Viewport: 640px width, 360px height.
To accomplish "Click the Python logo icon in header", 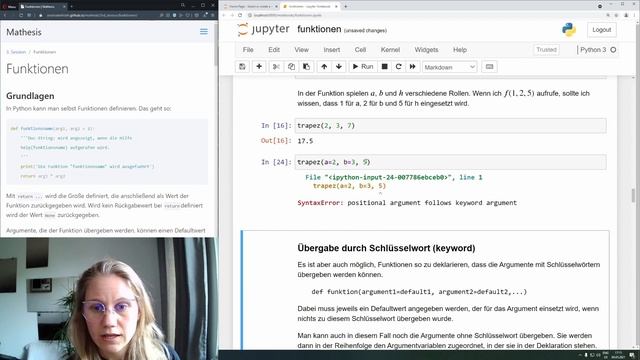I will point(569,29).
